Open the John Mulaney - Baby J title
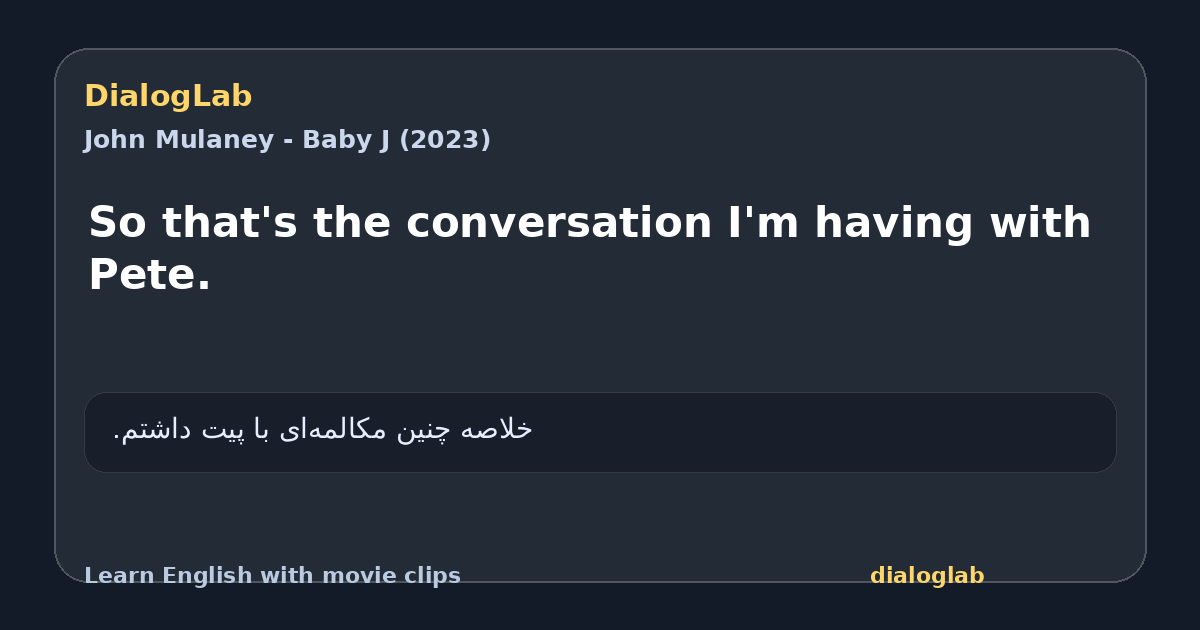The width and height of the screenshot is (1200, 630). click(287, 140)
